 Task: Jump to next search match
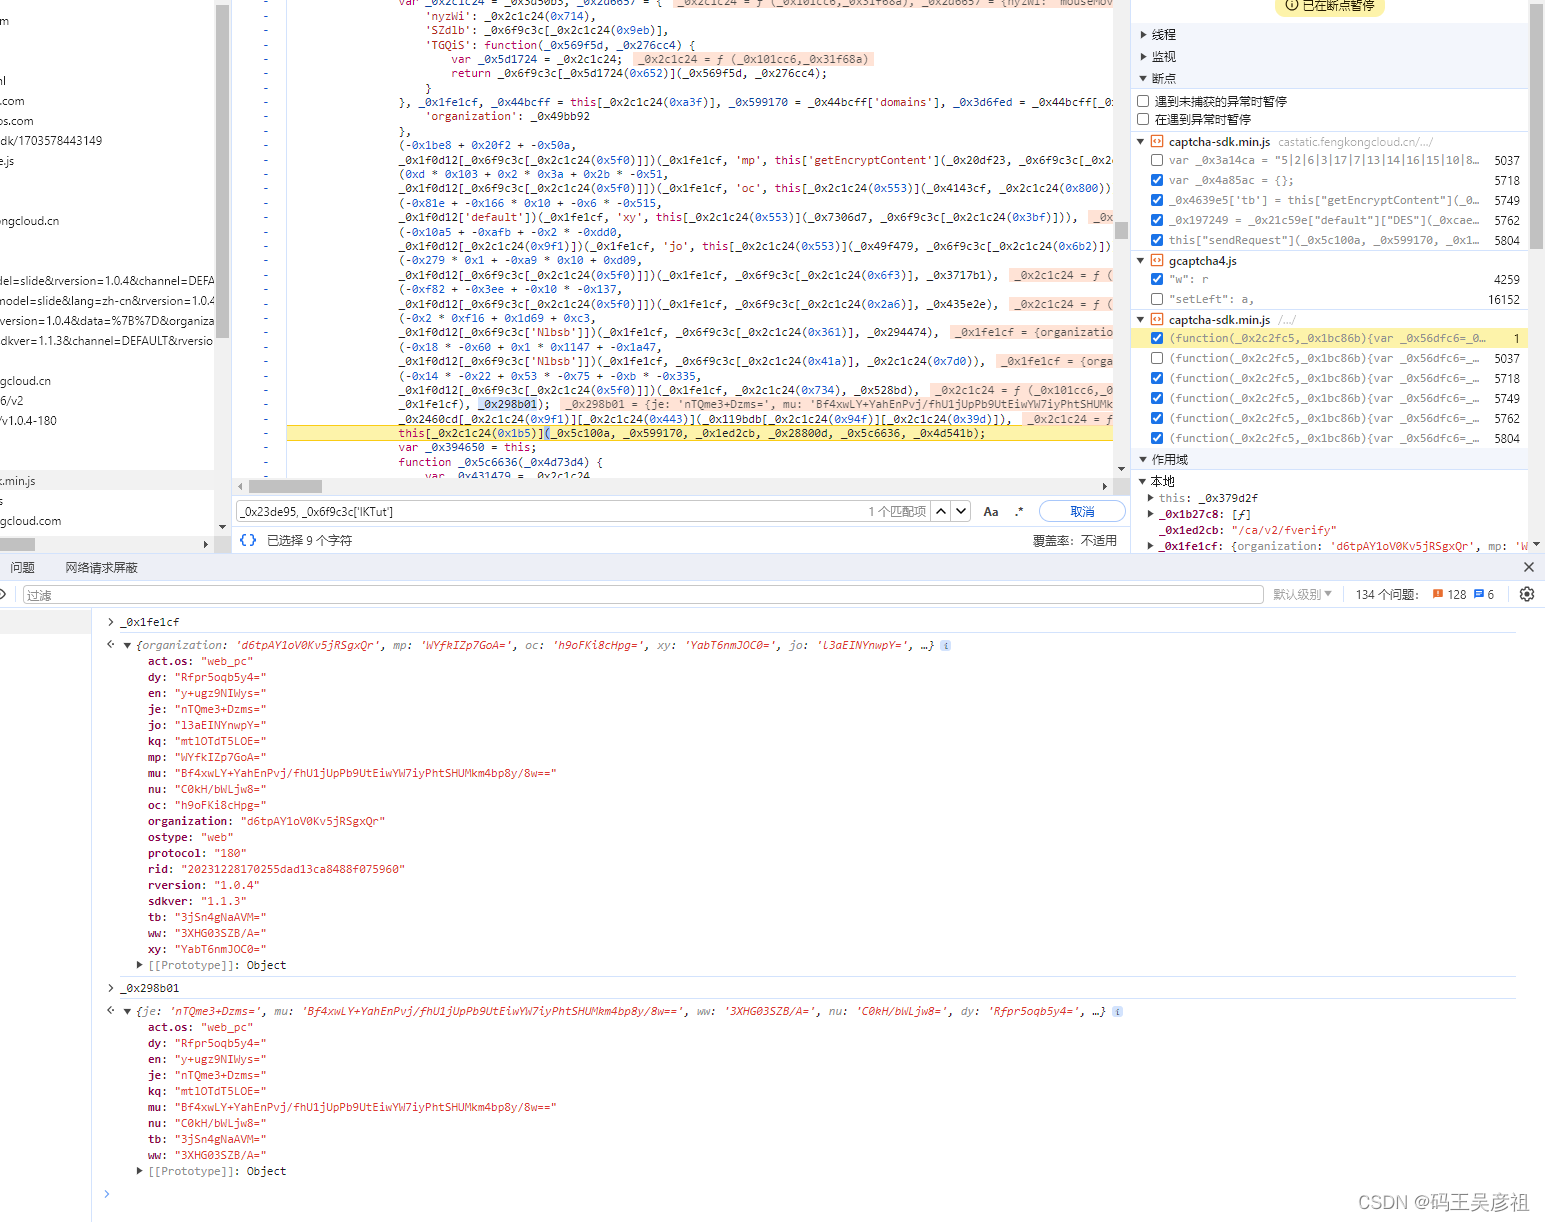tap(961, 511)
